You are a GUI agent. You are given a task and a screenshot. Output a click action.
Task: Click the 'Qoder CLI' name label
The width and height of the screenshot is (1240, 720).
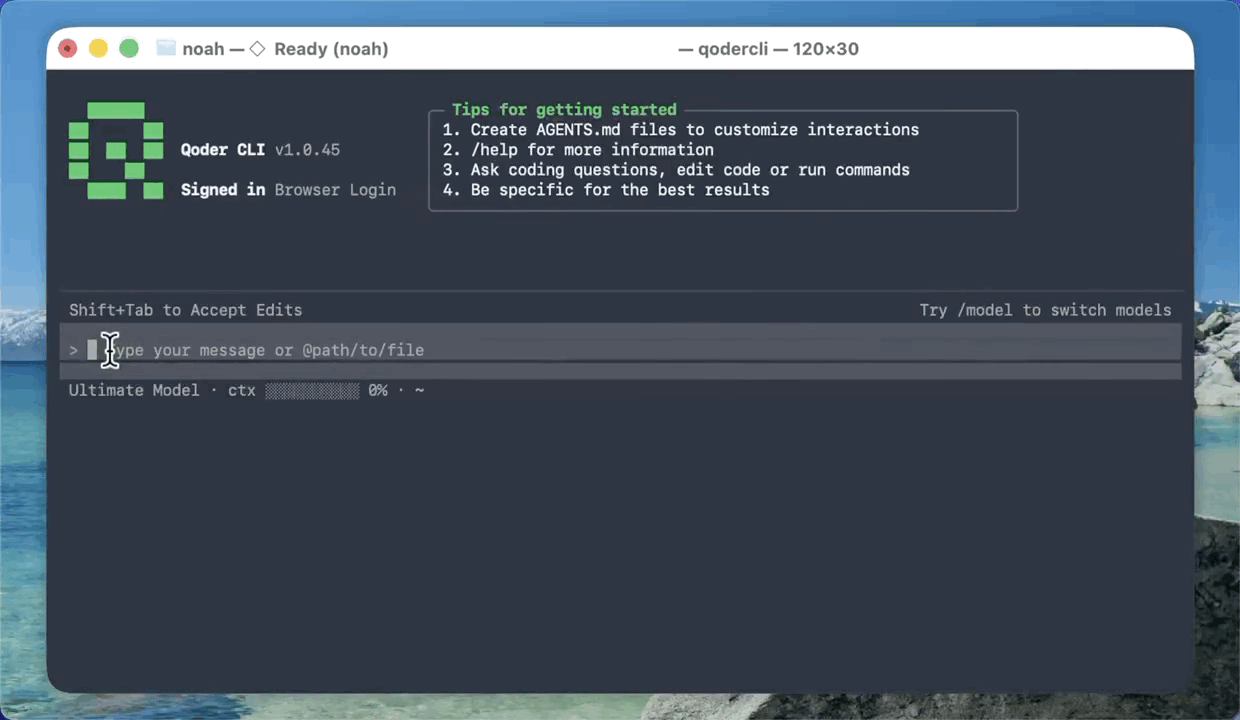[x=223, y=150]
